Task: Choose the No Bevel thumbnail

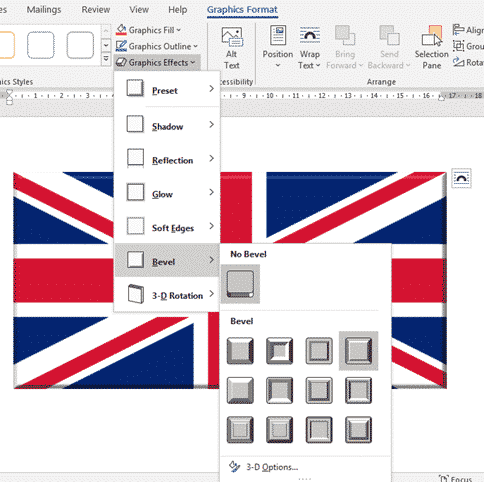Action: (240, 284)
